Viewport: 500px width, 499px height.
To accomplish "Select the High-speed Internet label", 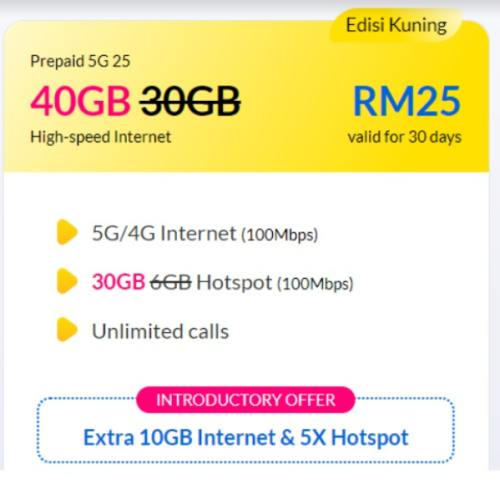I will pyautogui.click(x=101, y=137).
